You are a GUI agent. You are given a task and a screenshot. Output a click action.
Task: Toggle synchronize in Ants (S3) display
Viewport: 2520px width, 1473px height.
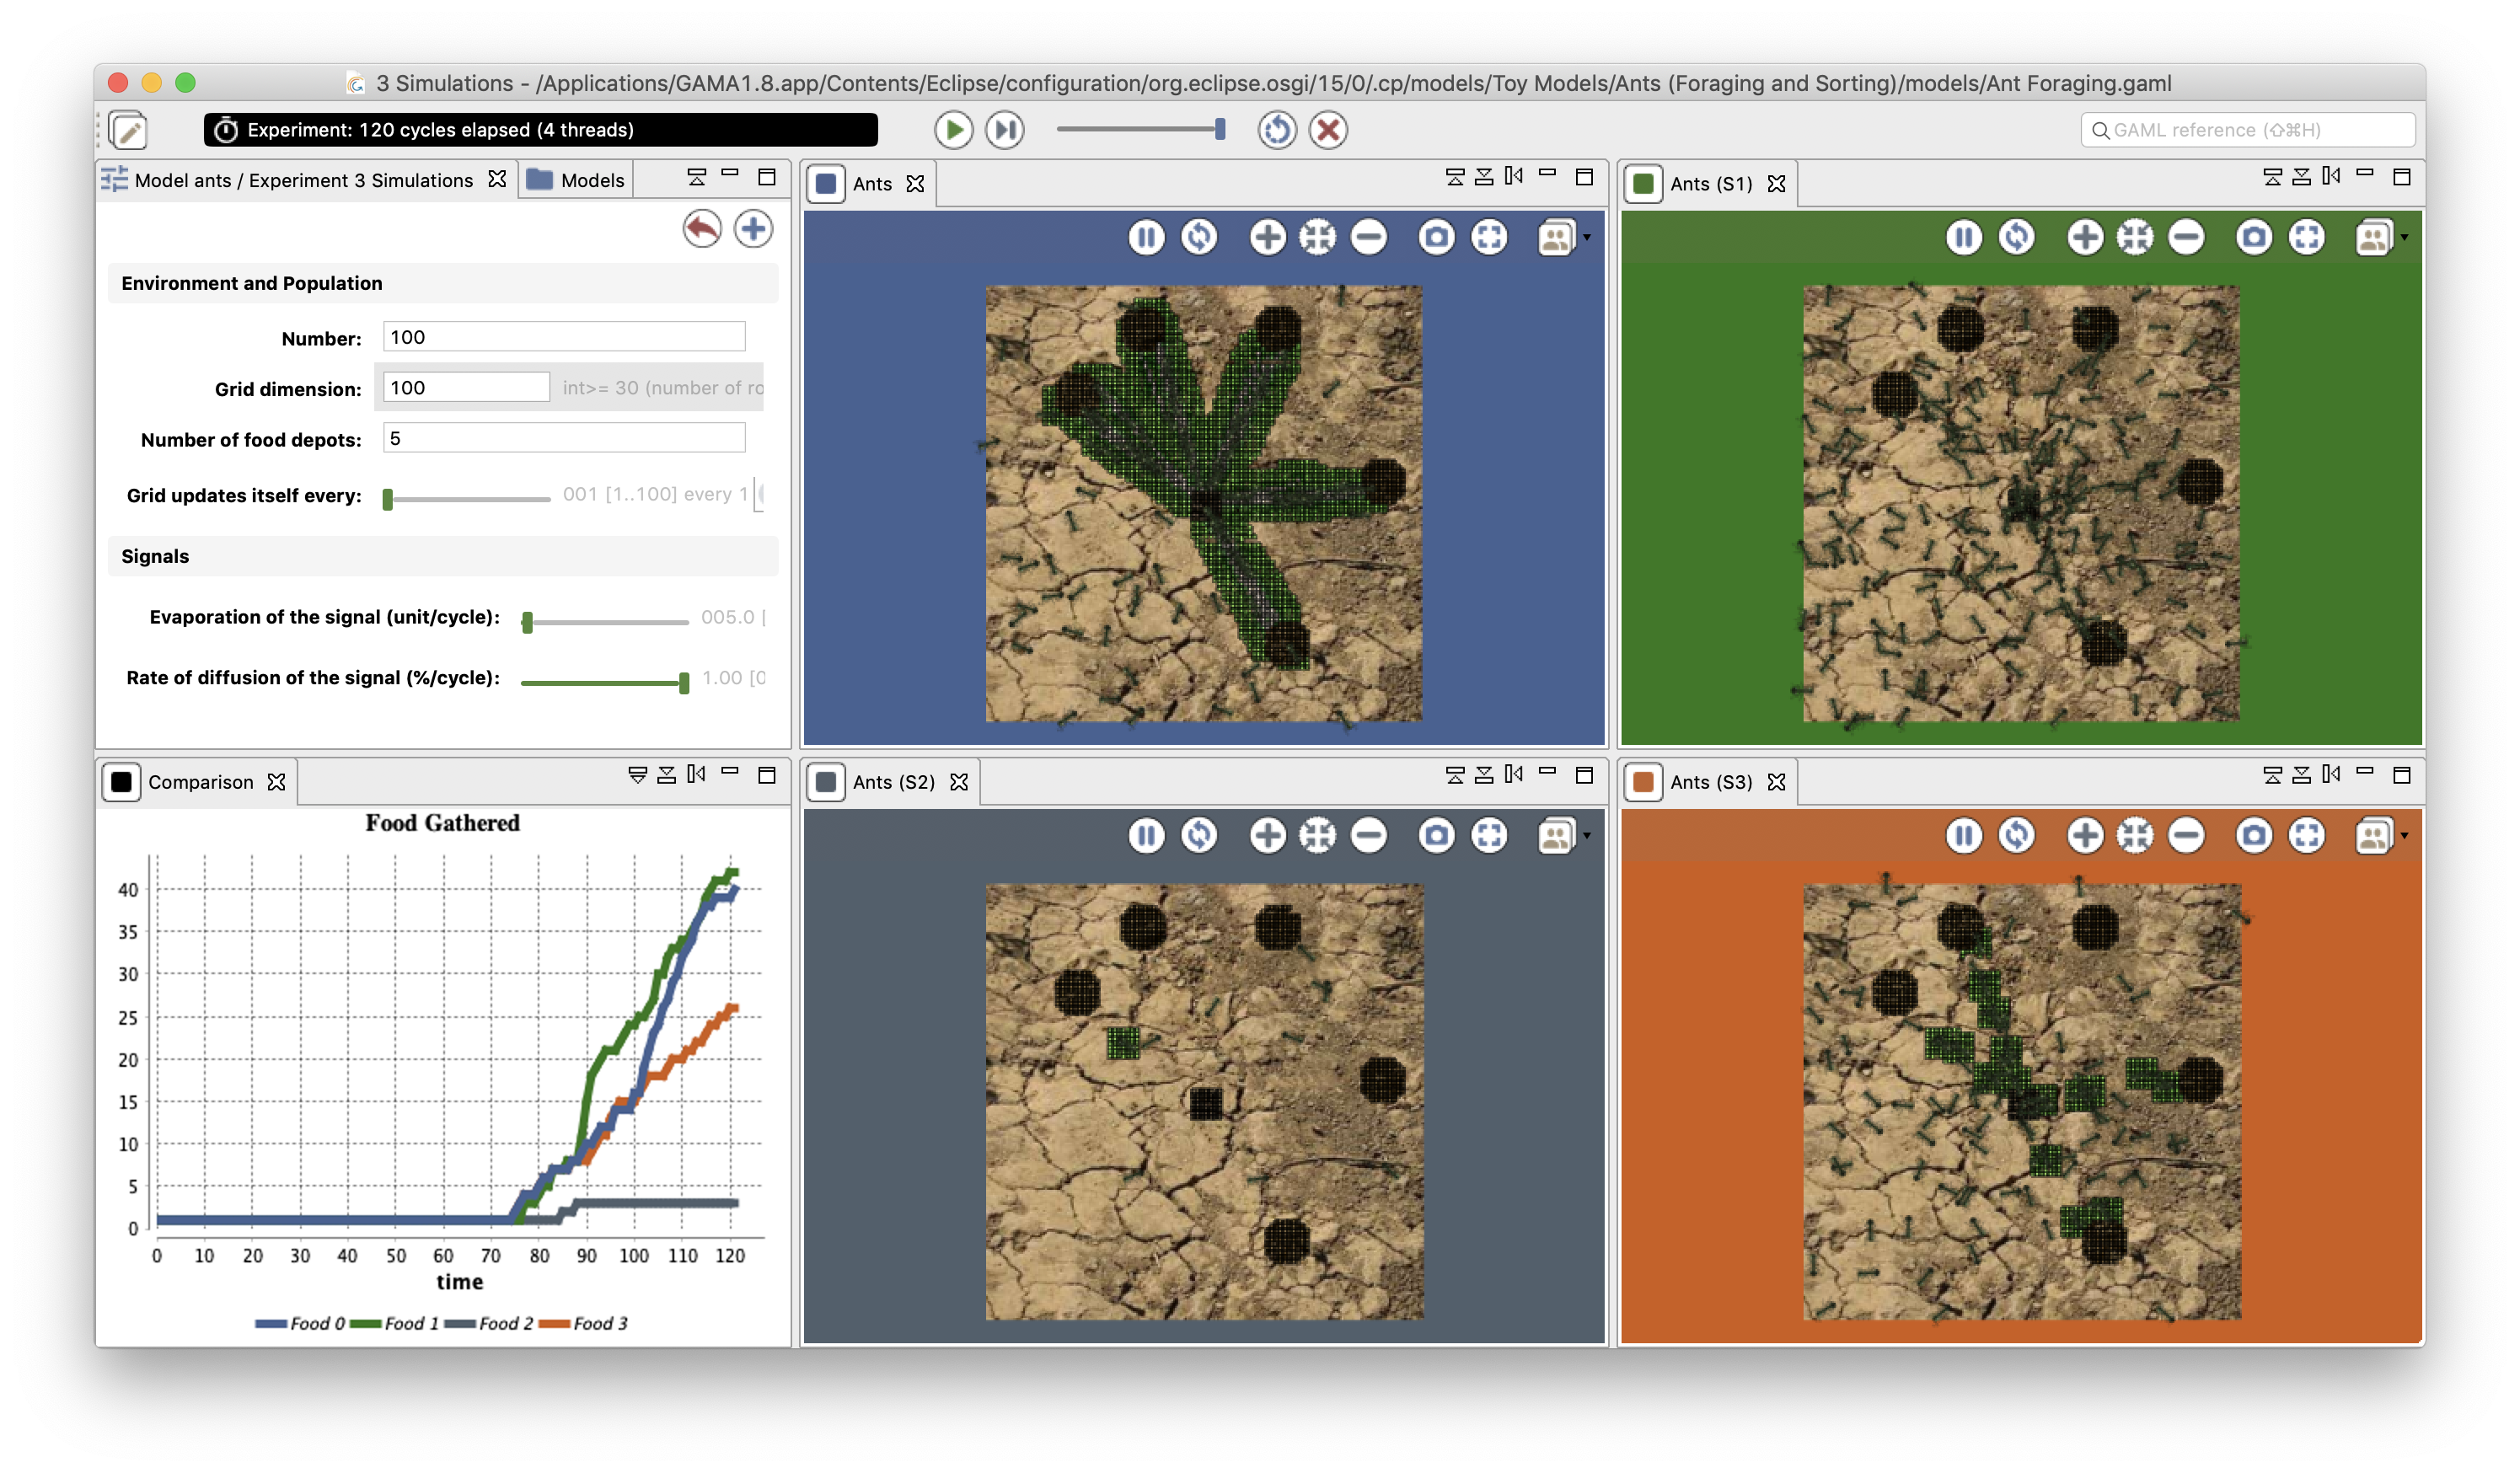(x=2016, y=836)
